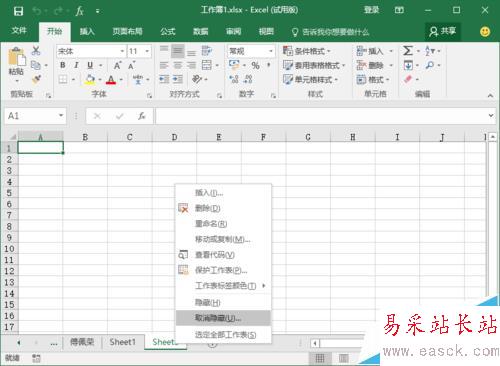Screen dimensions: 500x366
Task: Choose 隐藏(H) in the context menu
Action: [223, 302]
